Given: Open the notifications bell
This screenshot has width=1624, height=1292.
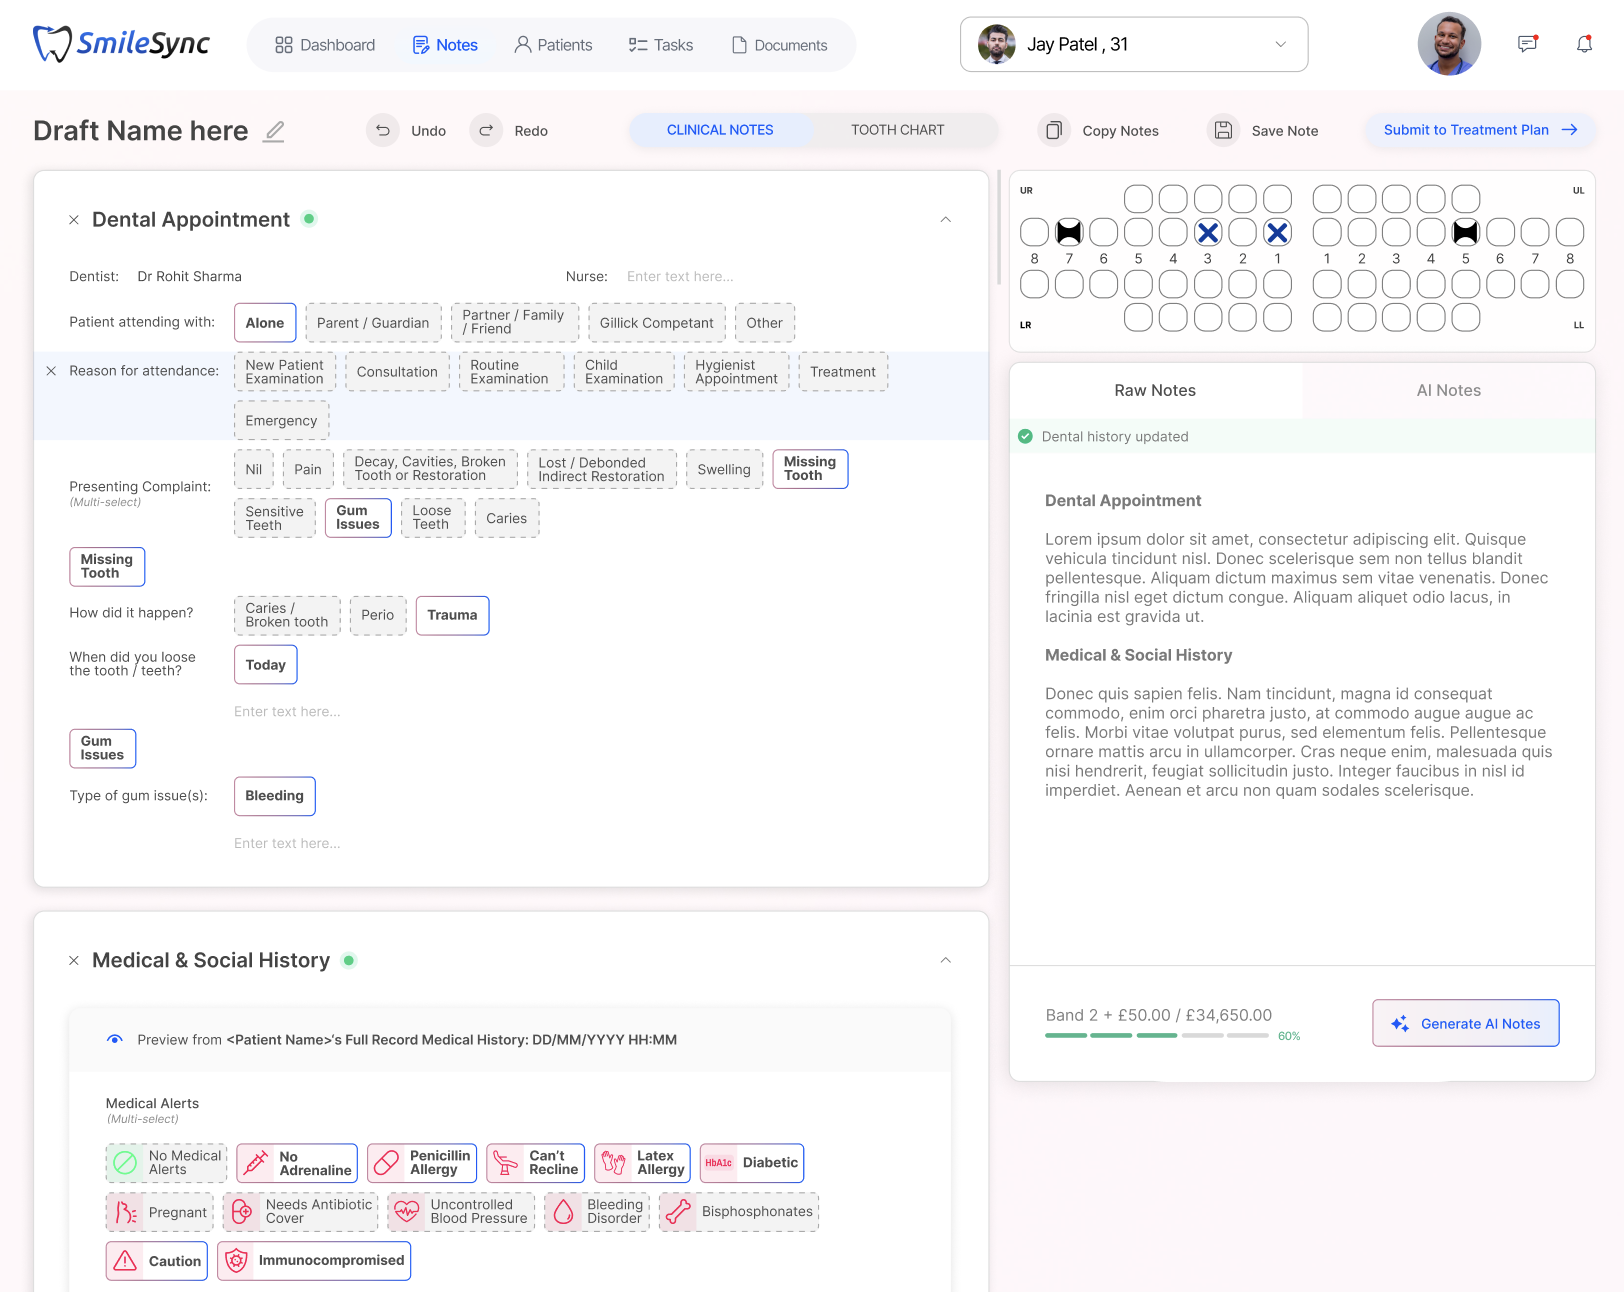Looking at the screenshot, I should pyautogui.click(x=1584, y=44).
